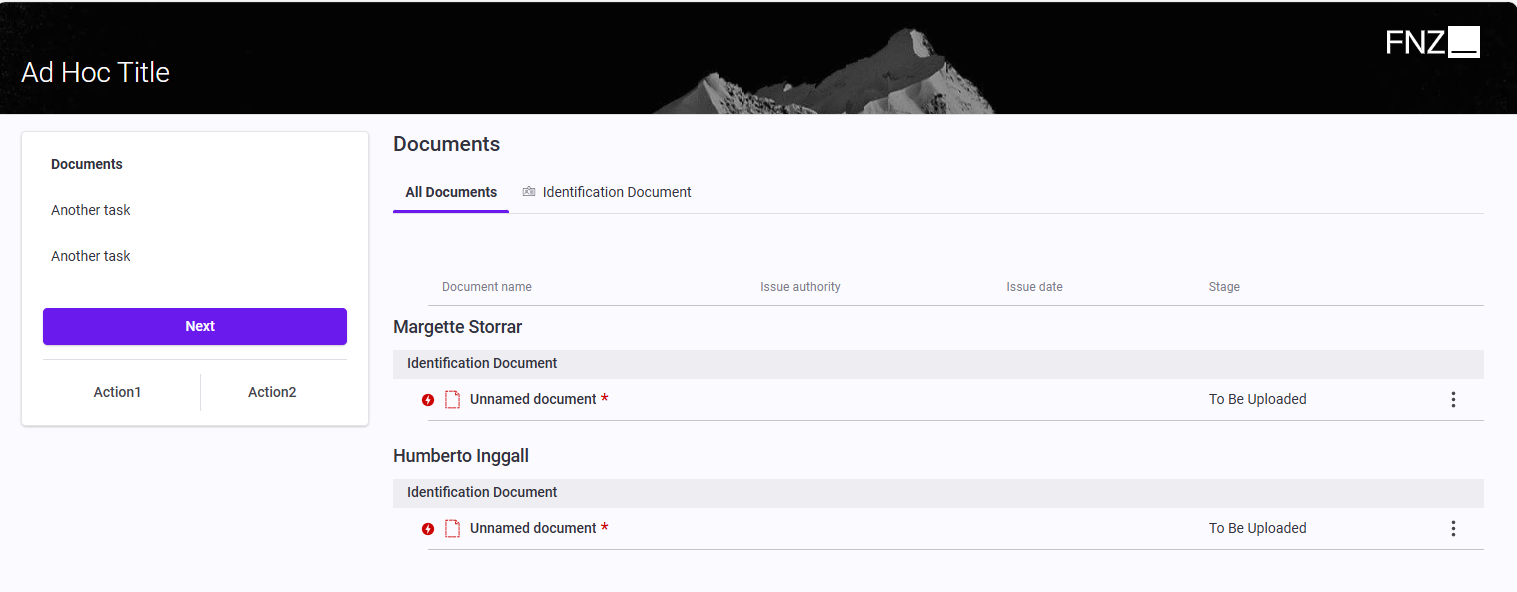Click red error icon in Humberto Inggall's document row
Viewport: 1517px width, 592px height.
tap(428, 529)
